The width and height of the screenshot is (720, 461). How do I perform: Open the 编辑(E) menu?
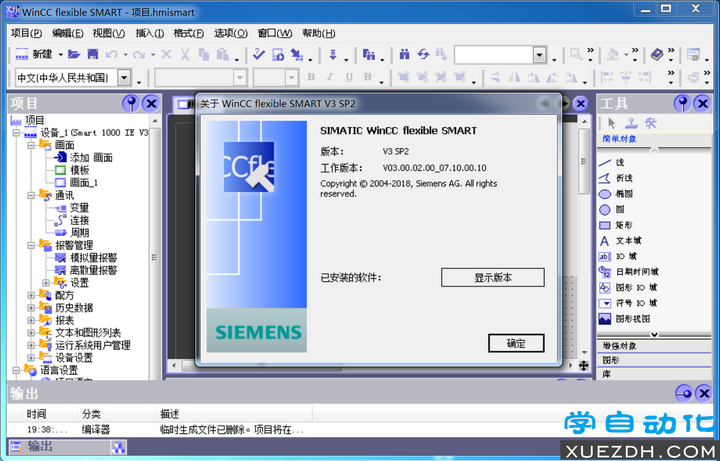(68, 33)
